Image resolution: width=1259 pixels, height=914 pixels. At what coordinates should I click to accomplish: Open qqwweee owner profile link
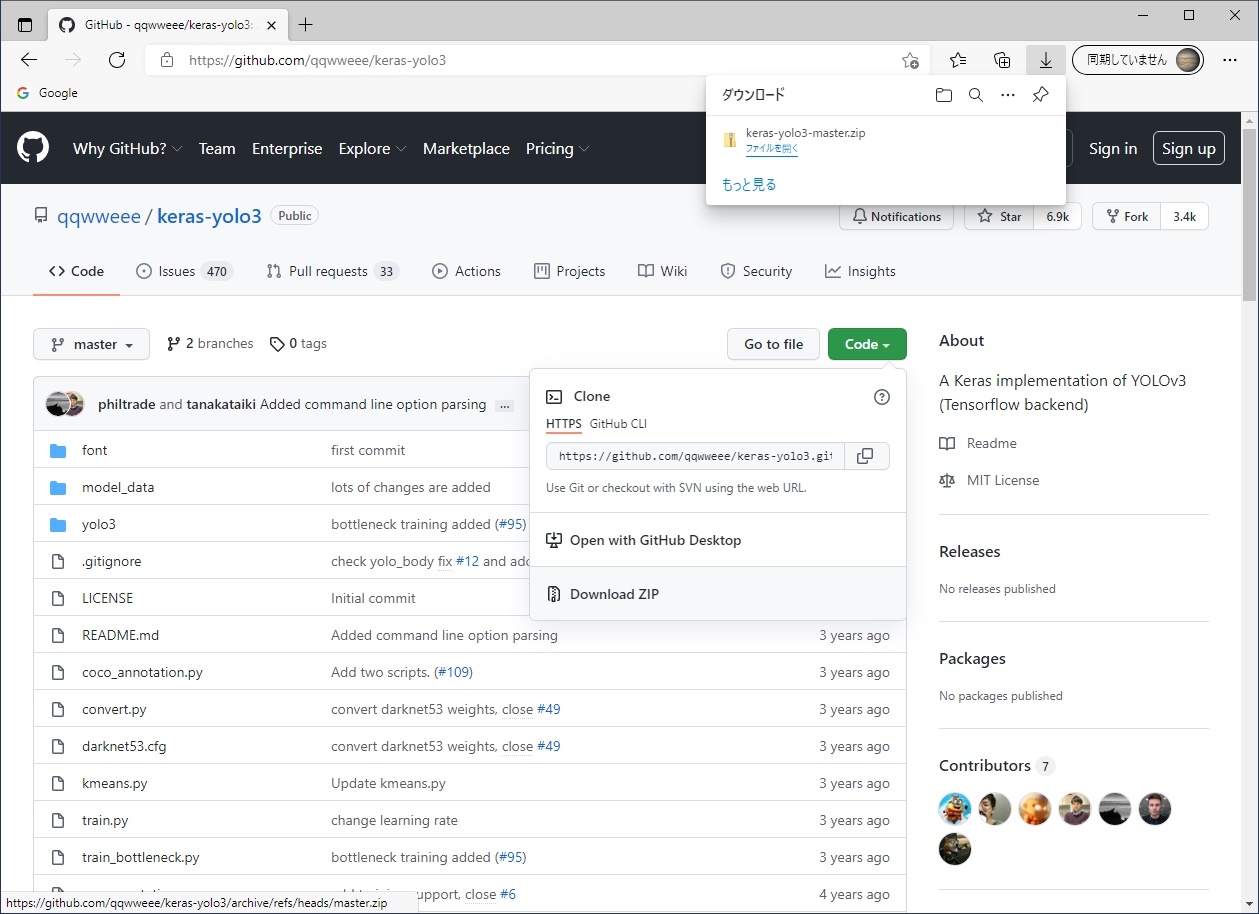coord(99,216)
